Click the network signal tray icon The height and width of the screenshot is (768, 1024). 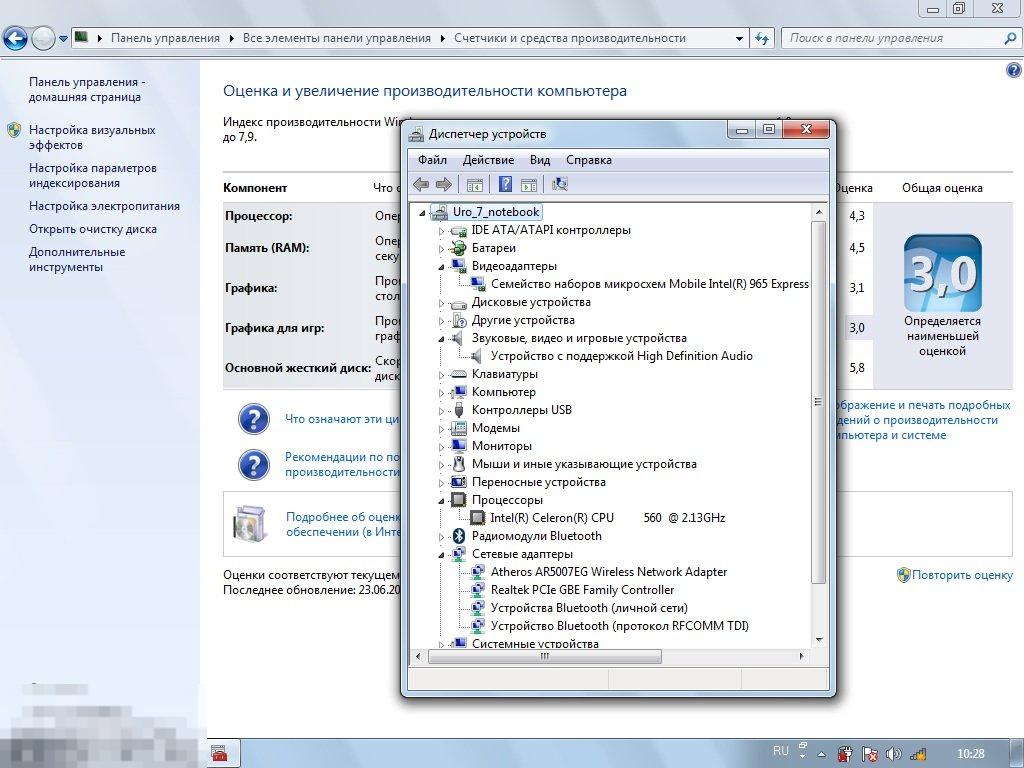click(918, 754)
